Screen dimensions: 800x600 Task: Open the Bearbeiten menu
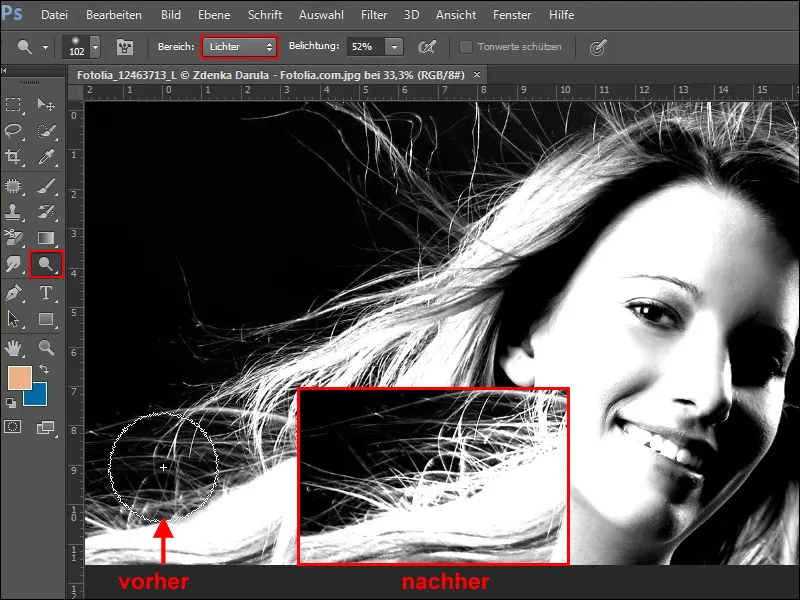114,15
